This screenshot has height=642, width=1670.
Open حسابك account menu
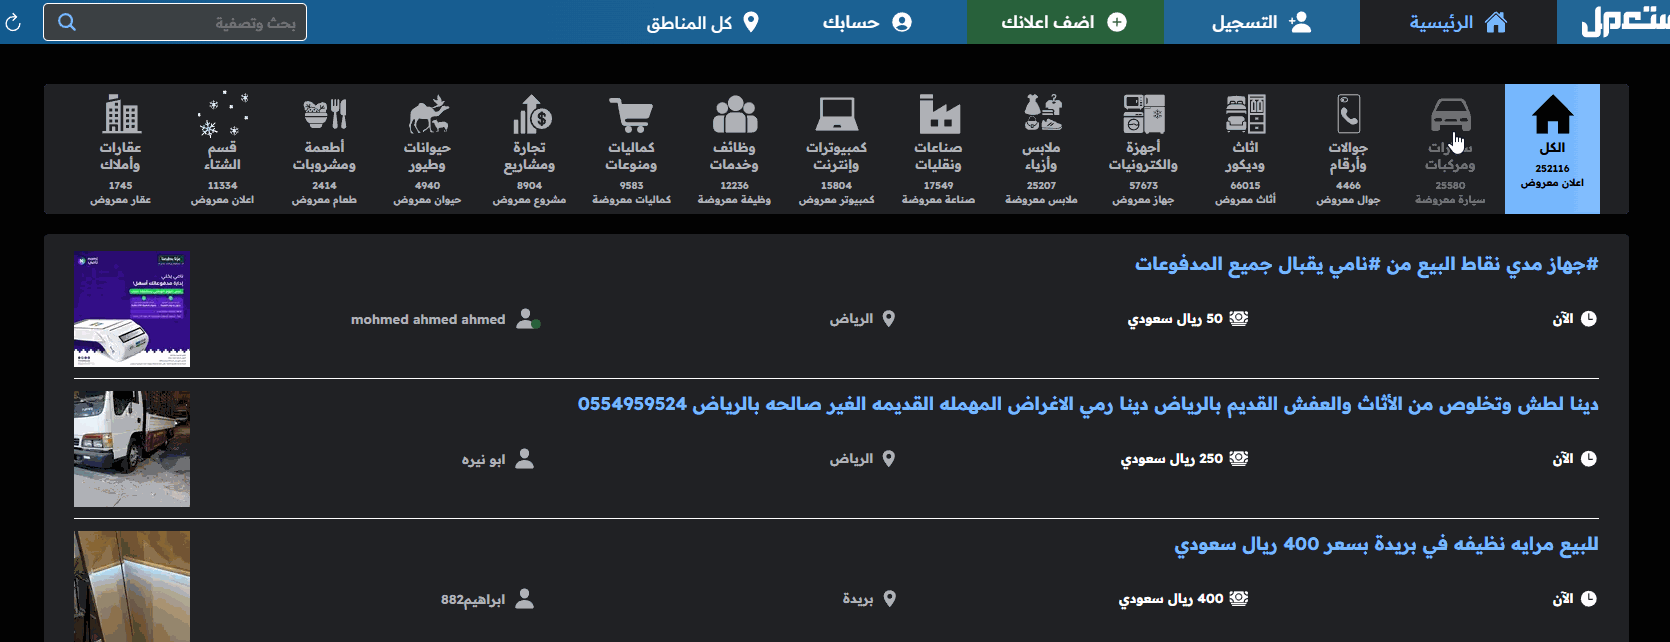pyautogui.click(x=867, y=22)
